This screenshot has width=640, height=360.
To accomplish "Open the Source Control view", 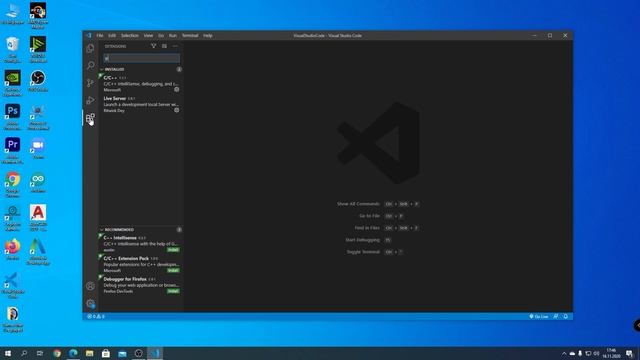I will [x=90, y=83].
